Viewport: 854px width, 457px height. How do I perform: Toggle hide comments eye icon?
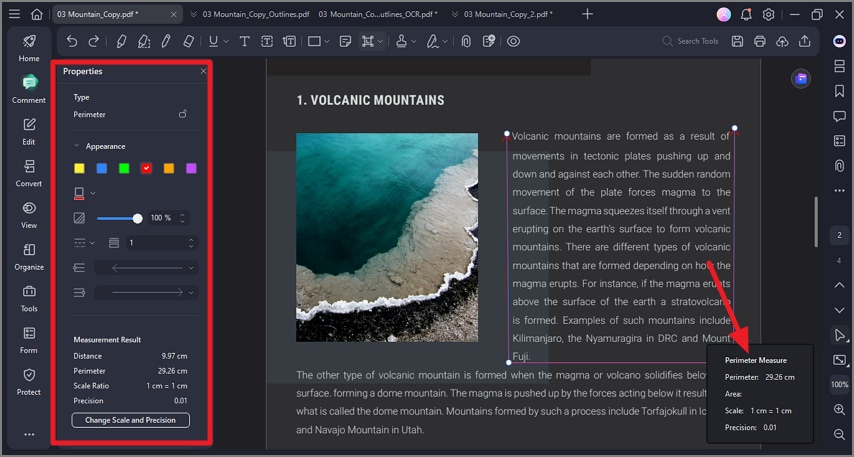(514, 41)
